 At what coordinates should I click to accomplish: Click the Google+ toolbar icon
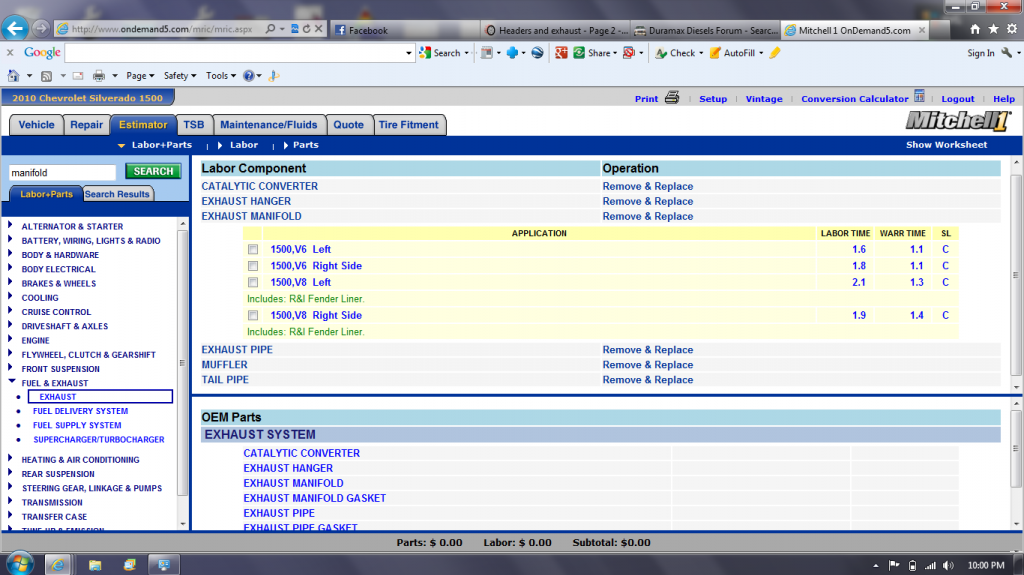coord(561,53)
